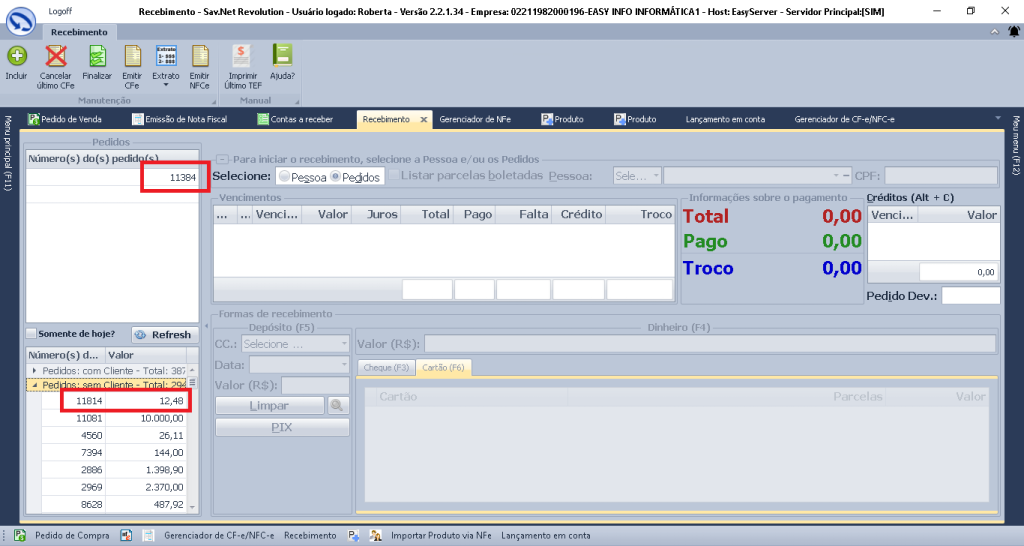Click Imprimir Último TEF icon
Viewport: 1024px width, 546px height.
coord(243,57)
